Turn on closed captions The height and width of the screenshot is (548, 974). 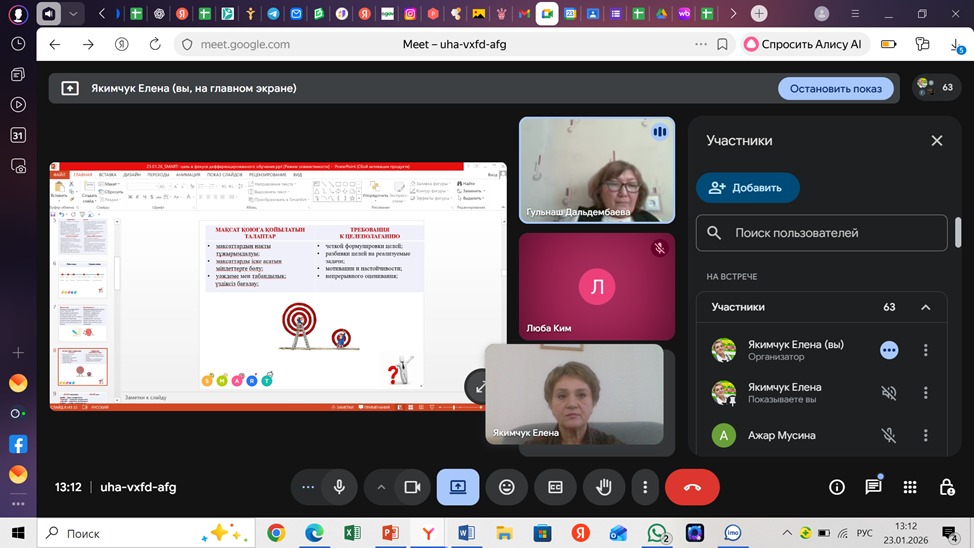point(555,487)
